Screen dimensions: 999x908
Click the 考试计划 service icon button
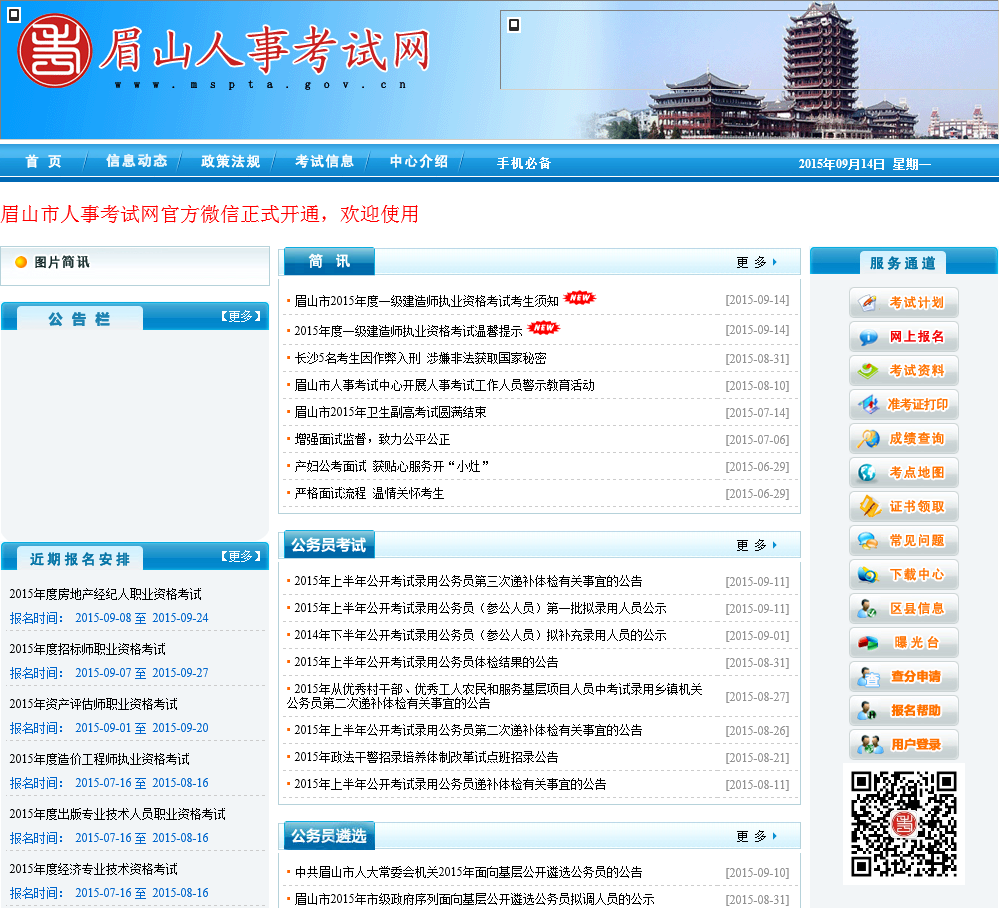[903, 302]
